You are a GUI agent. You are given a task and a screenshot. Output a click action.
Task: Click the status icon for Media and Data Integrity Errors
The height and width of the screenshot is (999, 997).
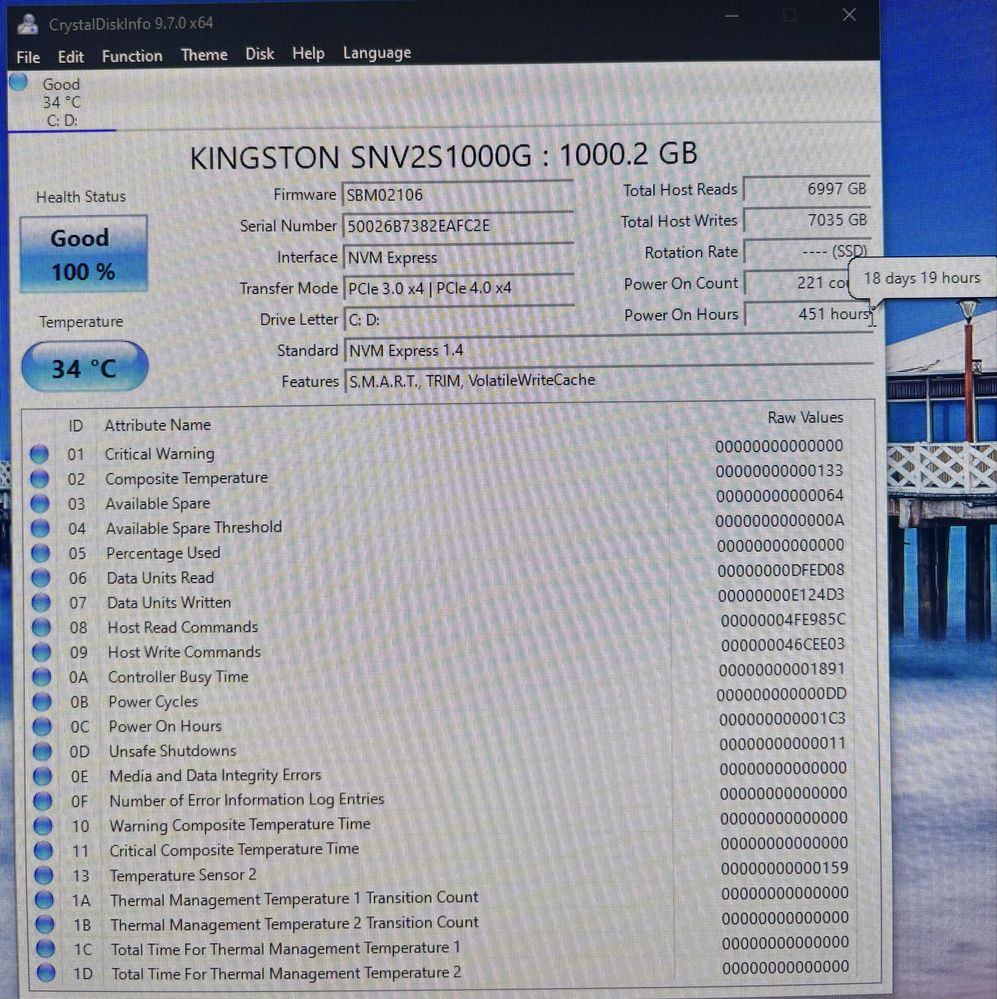coord(43,776)
